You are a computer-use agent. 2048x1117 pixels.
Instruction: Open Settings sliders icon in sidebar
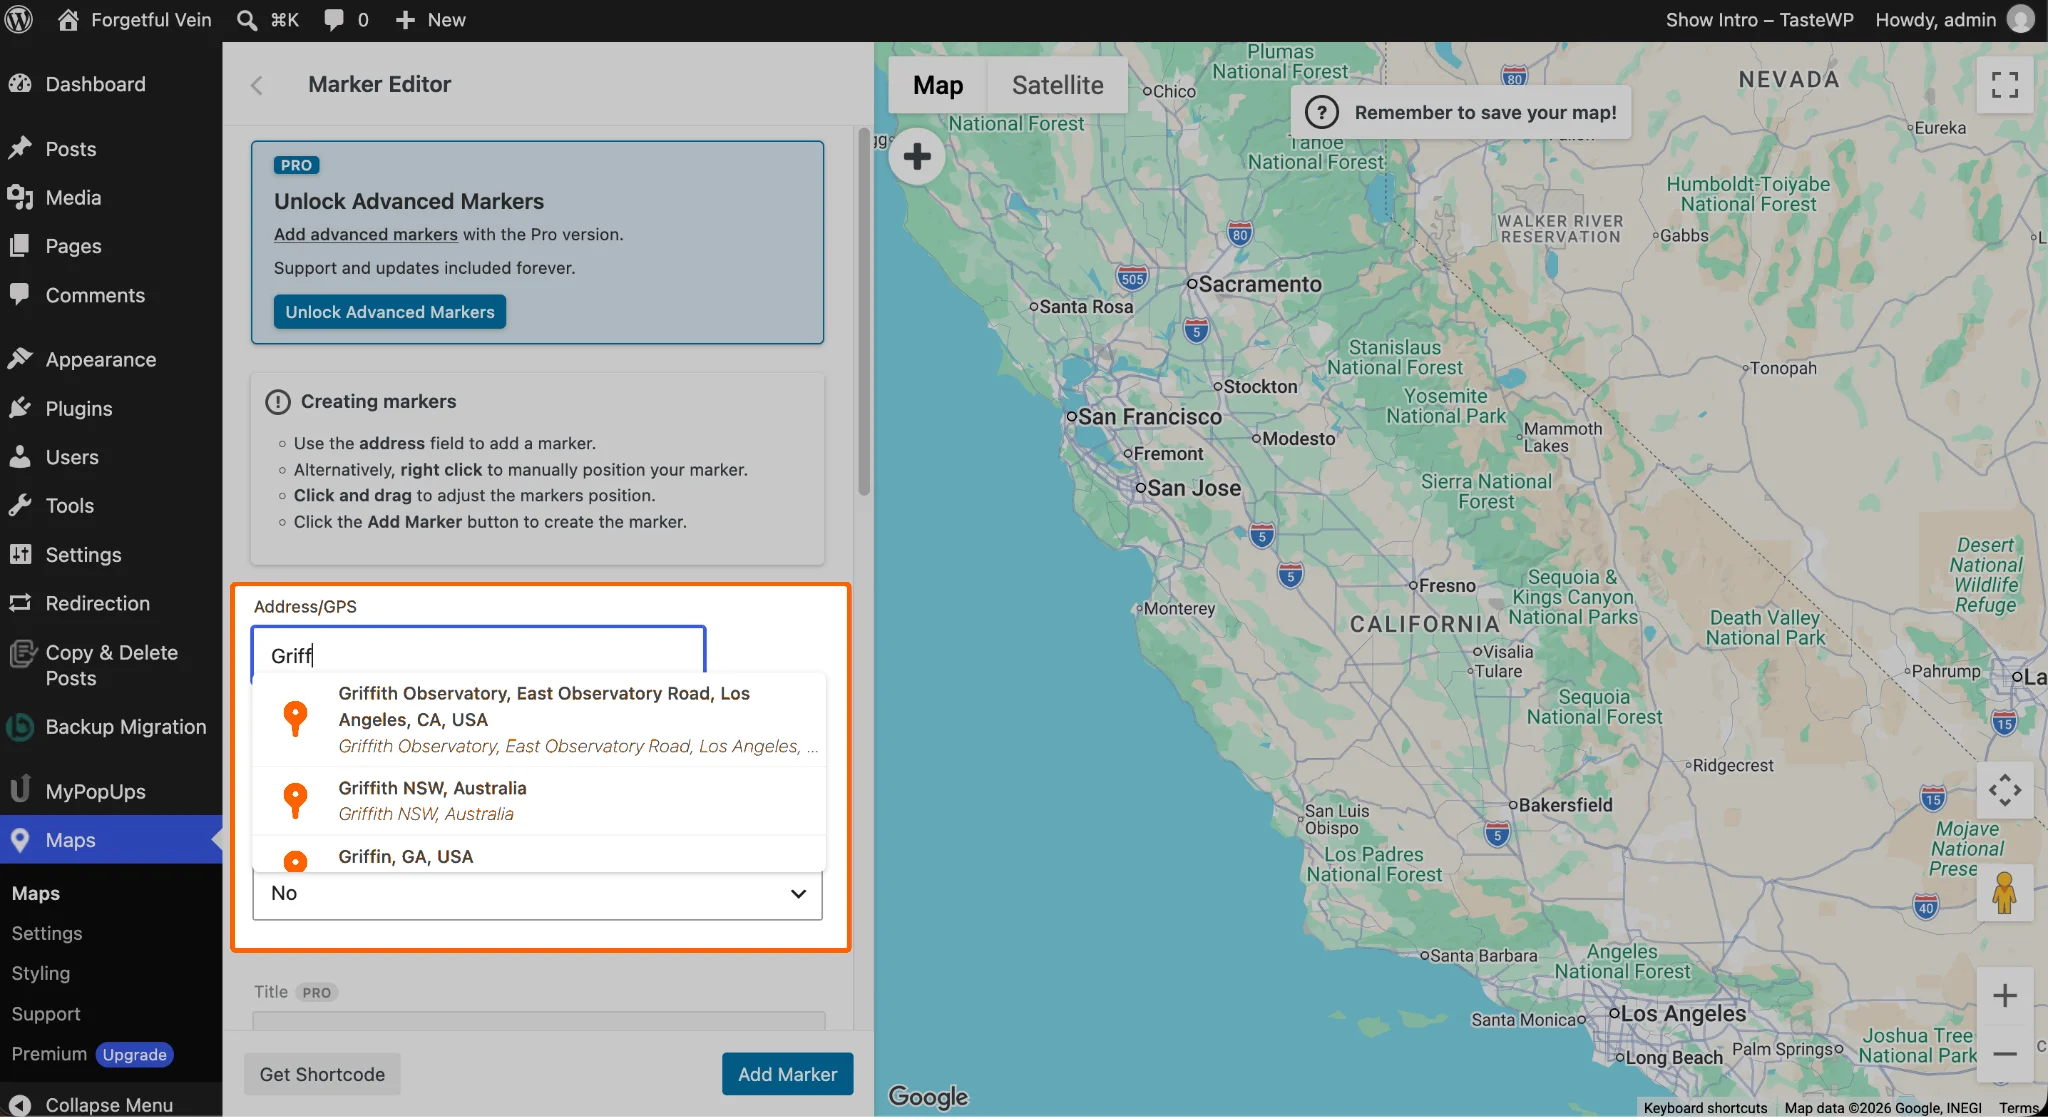pyautogui.click(x=20, y=554)
